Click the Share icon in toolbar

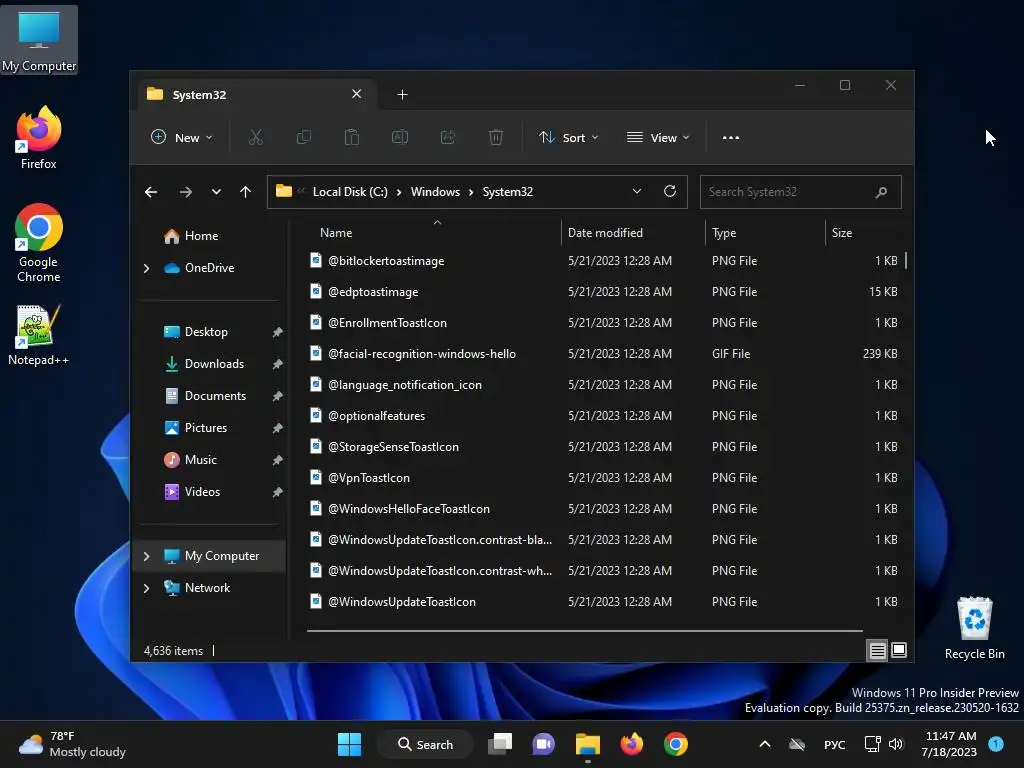point(448,137)
